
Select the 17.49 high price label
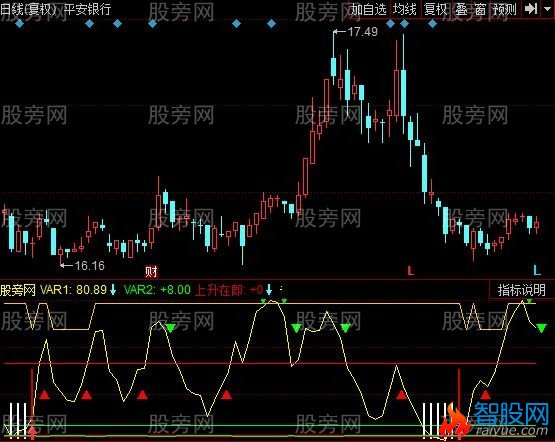pyautogui.click(x=363, y=32)
